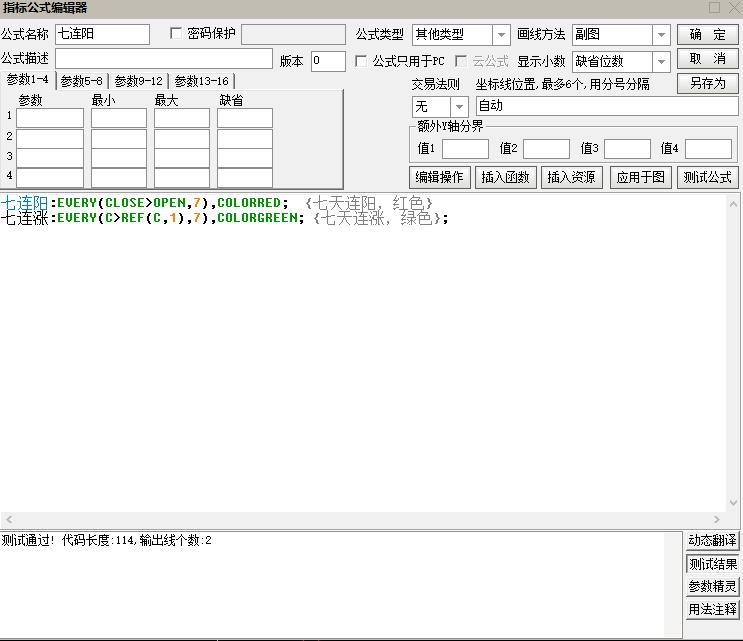Image resolution: width=743 pixels, height=641 pixels.
Task: Click the COLORRED keyword in the code
Action: click(249, 203)
